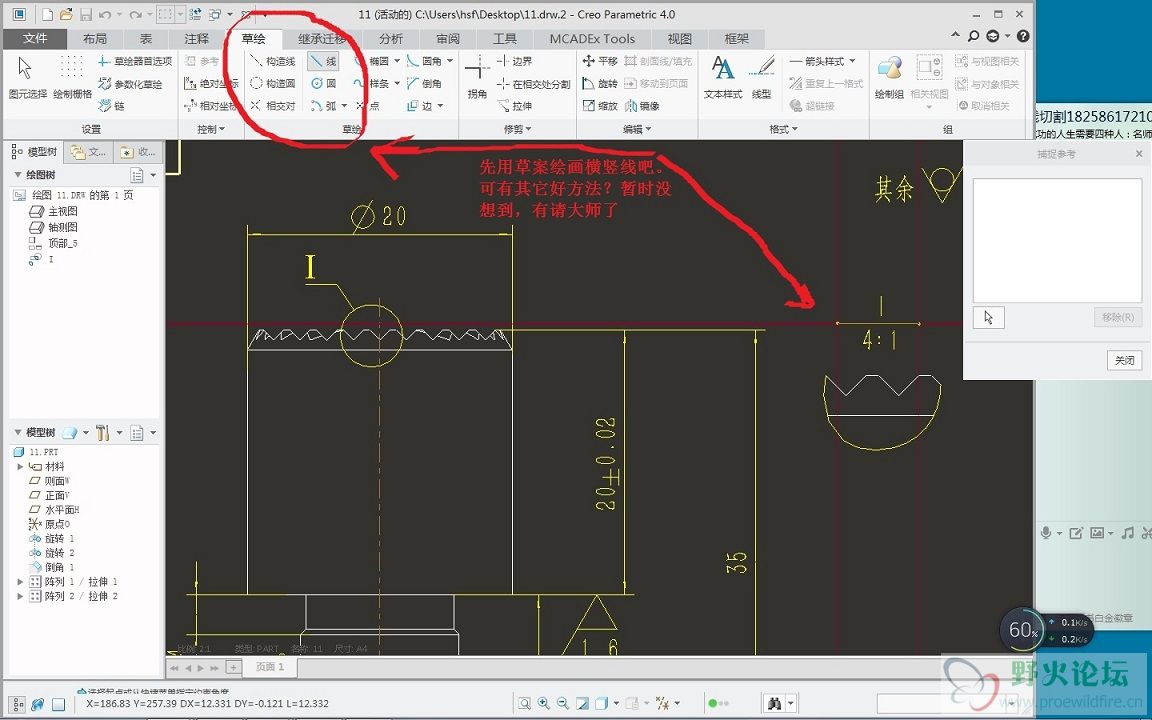Screen dimensions: 1152x720
Task: Click the help question mark icon
Action: 1023,36
